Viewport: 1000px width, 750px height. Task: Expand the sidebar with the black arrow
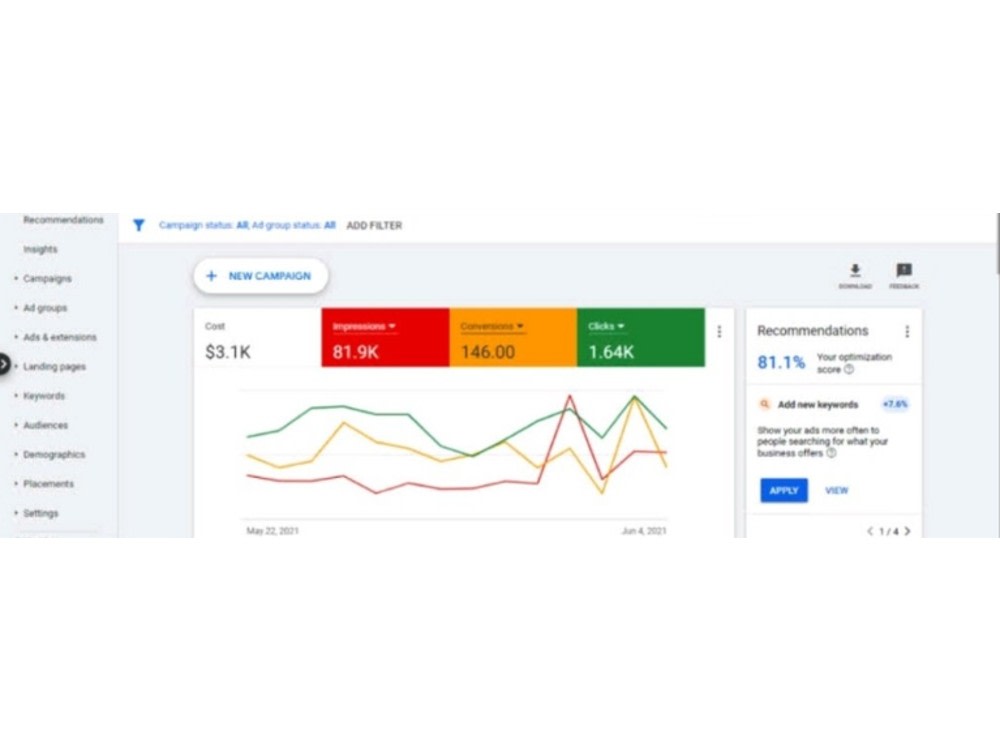(4, 365)
